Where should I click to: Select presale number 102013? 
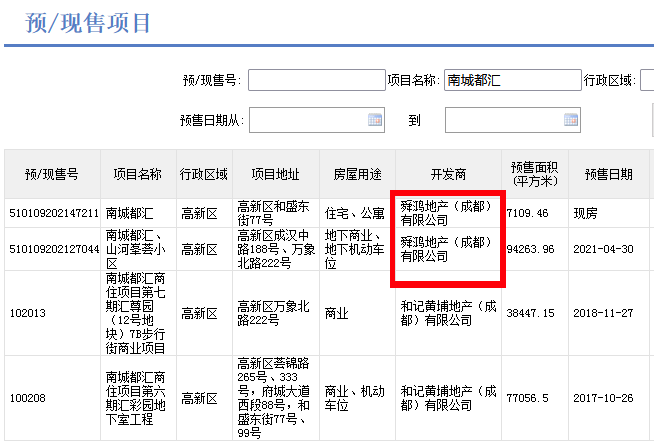tap(28, 313)
